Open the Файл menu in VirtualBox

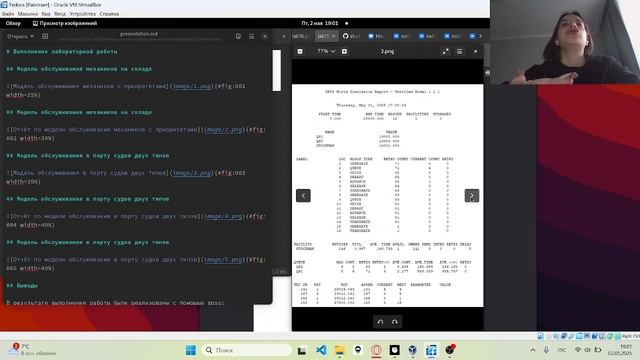click(x=8, y=14)
